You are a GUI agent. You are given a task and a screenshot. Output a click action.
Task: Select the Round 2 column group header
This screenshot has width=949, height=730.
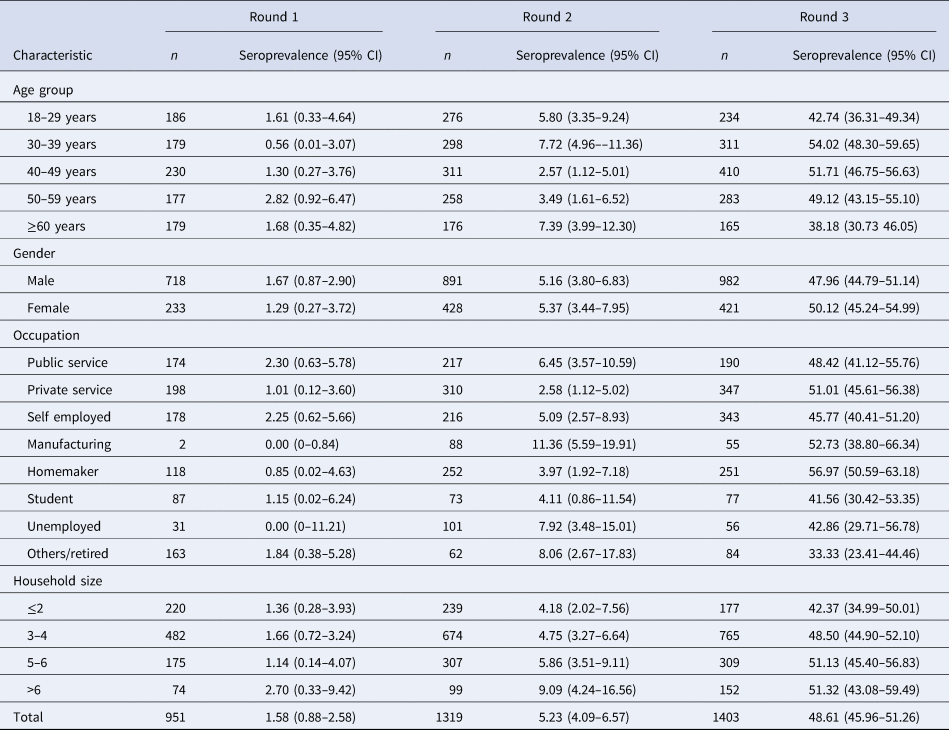pyautogui.click(x=546, y=17)
